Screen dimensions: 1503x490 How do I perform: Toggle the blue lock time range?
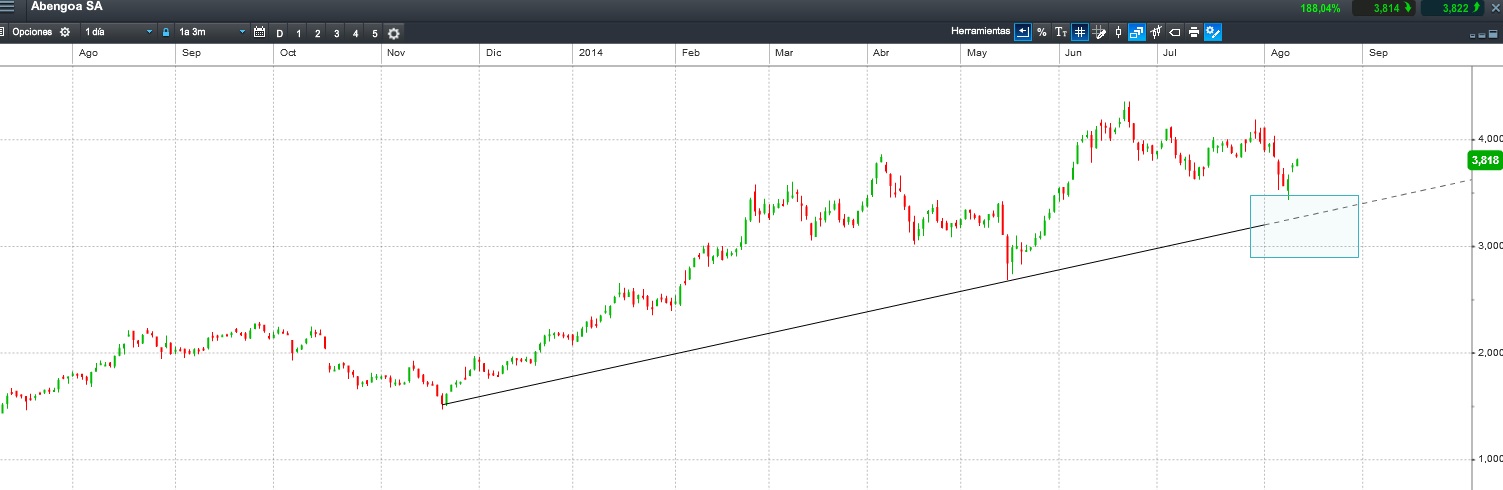166,32
